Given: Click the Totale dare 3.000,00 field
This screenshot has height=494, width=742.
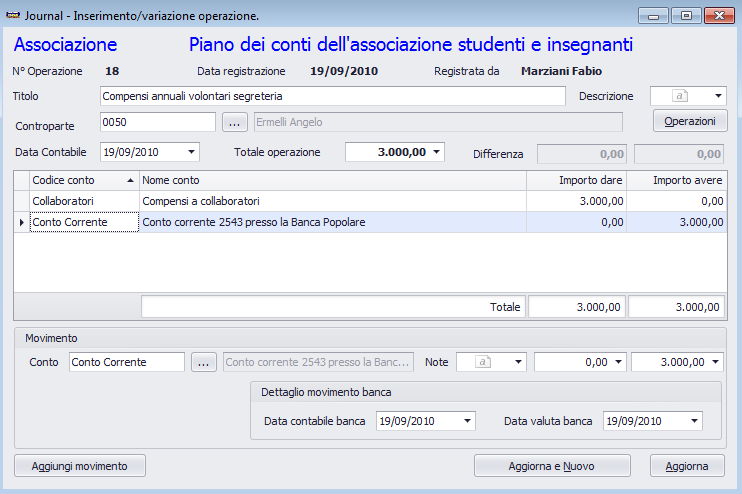Looking at the screenshot, I should pyautogui.click(x=577, y=307).
